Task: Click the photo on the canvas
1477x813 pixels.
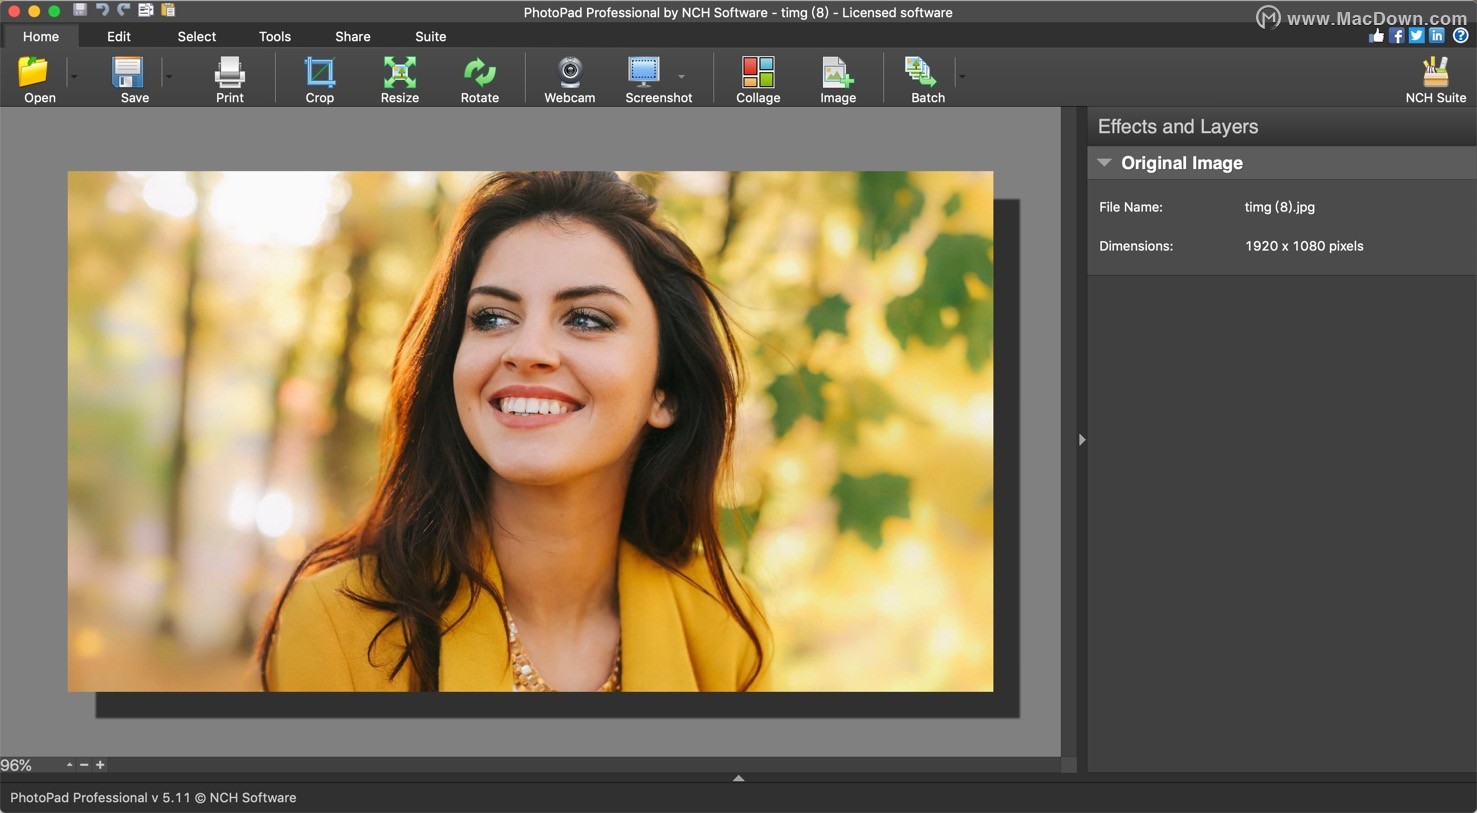Action: pyautogui.click(x=530, y=431)
